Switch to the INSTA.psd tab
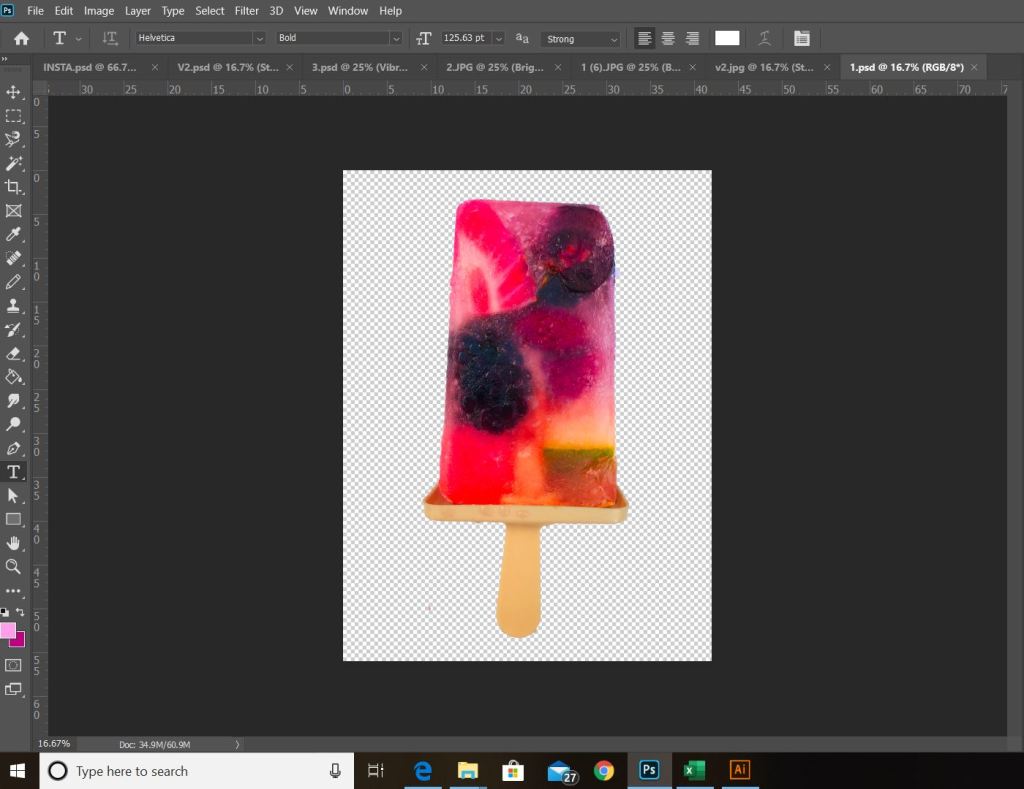Viewport: 1024px width, 789px height. tap(90, 67)
